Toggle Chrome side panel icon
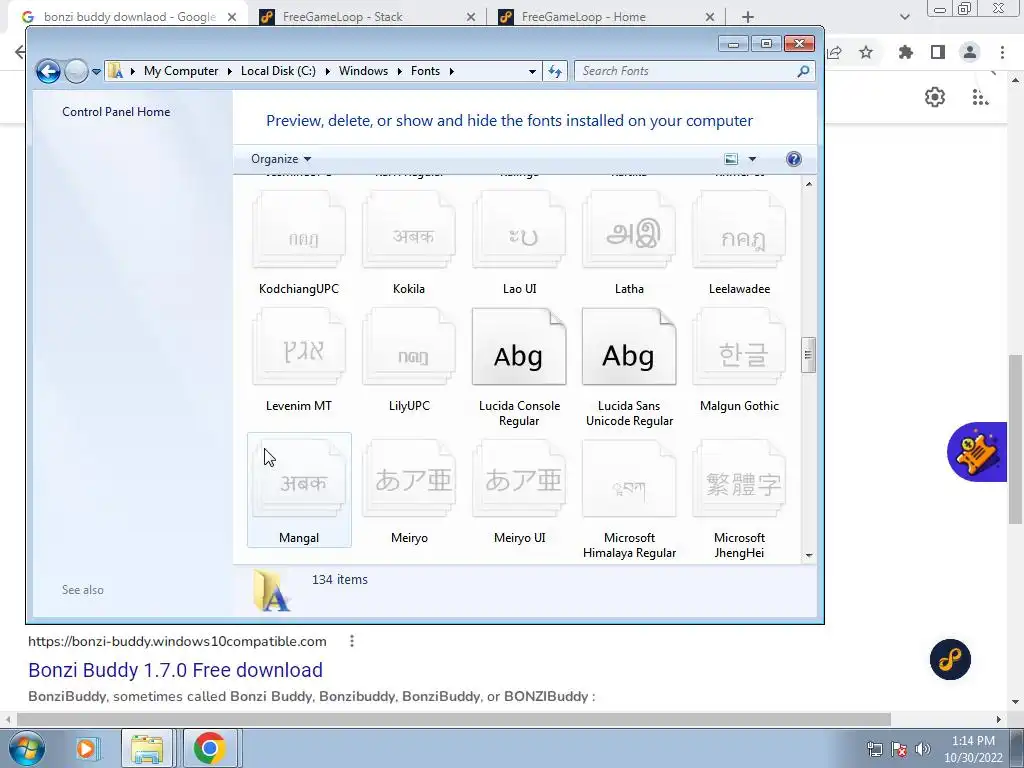The height and width of the screenshot is (768, 1024). pyautogui.click(x=938, y=52)
